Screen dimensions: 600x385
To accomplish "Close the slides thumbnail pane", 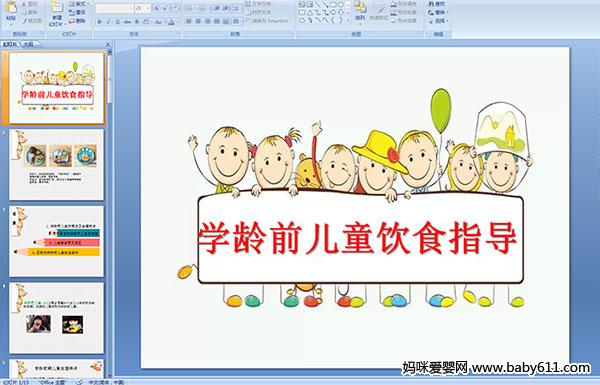I will click(108, 44).
